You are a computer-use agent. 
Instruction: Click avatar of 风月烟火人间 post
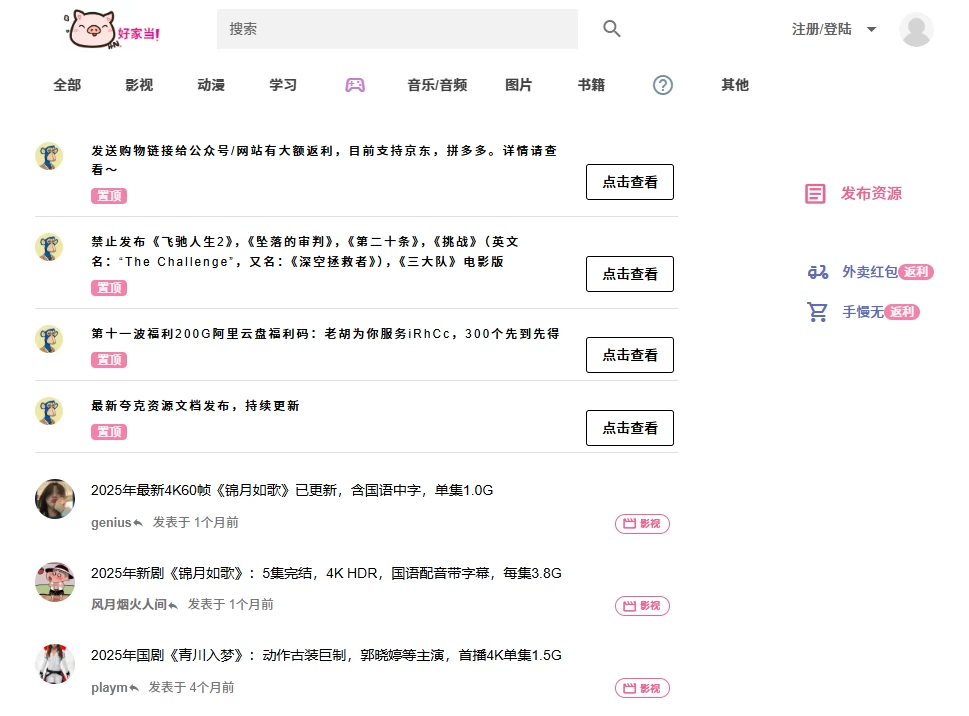coord(55,582)
